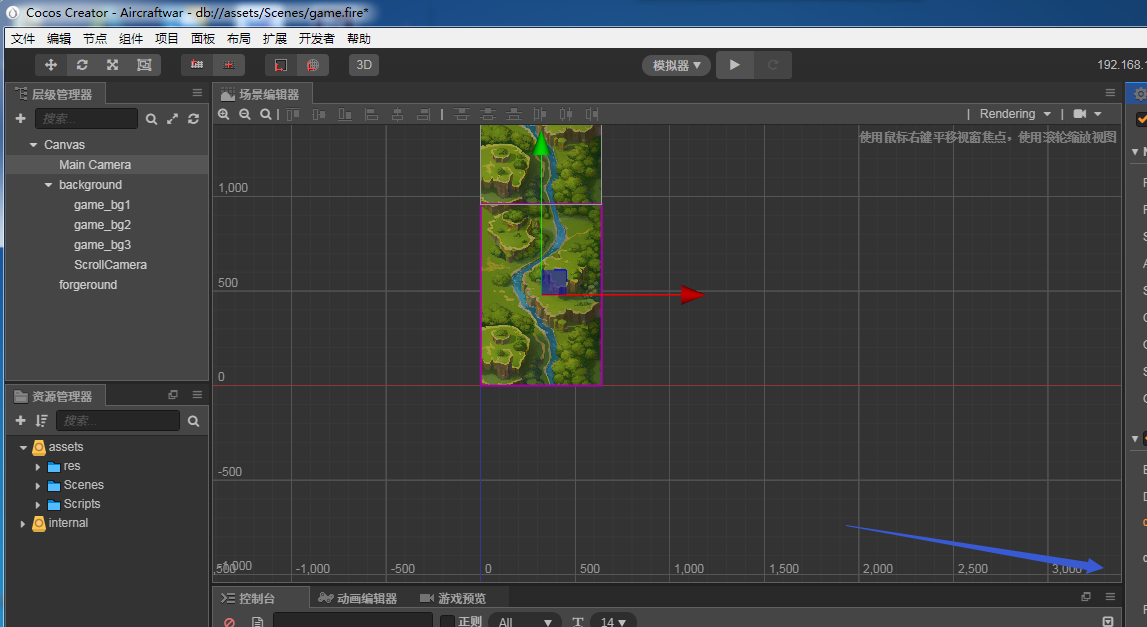
Task: Open the 场景编辑器 panel menu
Action: 1110,93
